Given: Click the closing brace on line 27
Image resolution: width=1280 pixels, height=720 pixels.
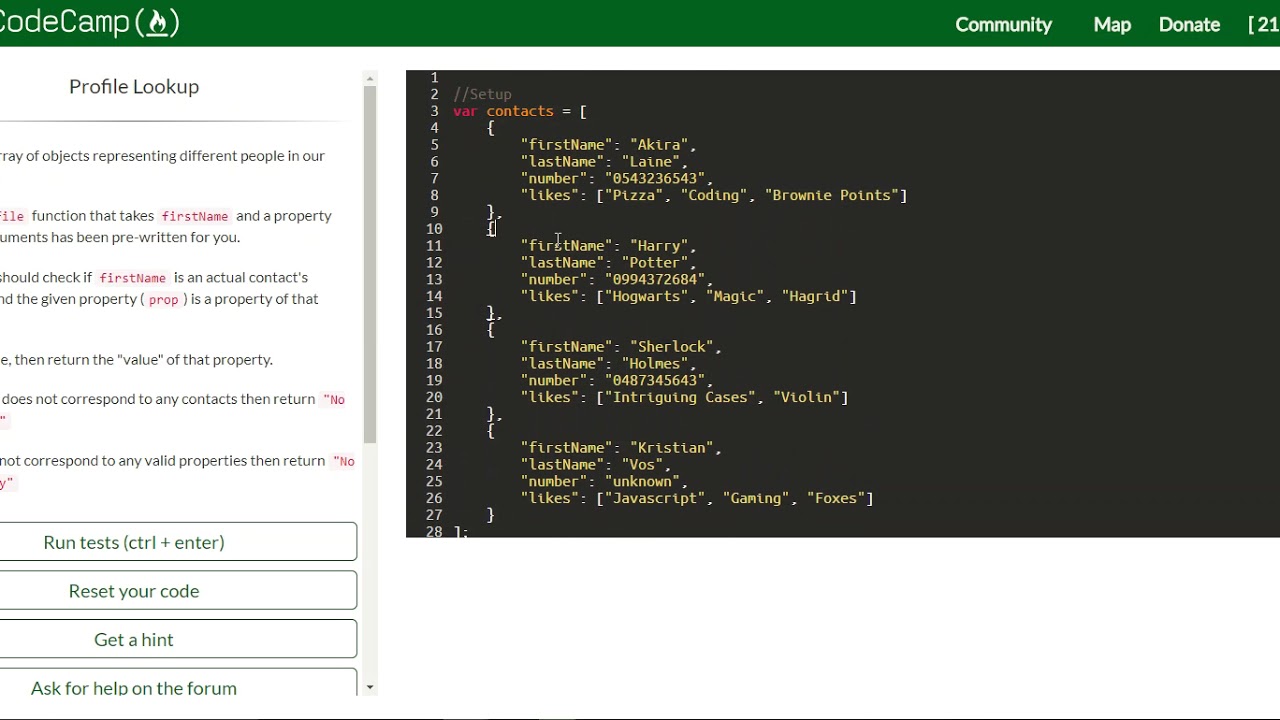Looking at the screenshot, I should coord(491,515).
